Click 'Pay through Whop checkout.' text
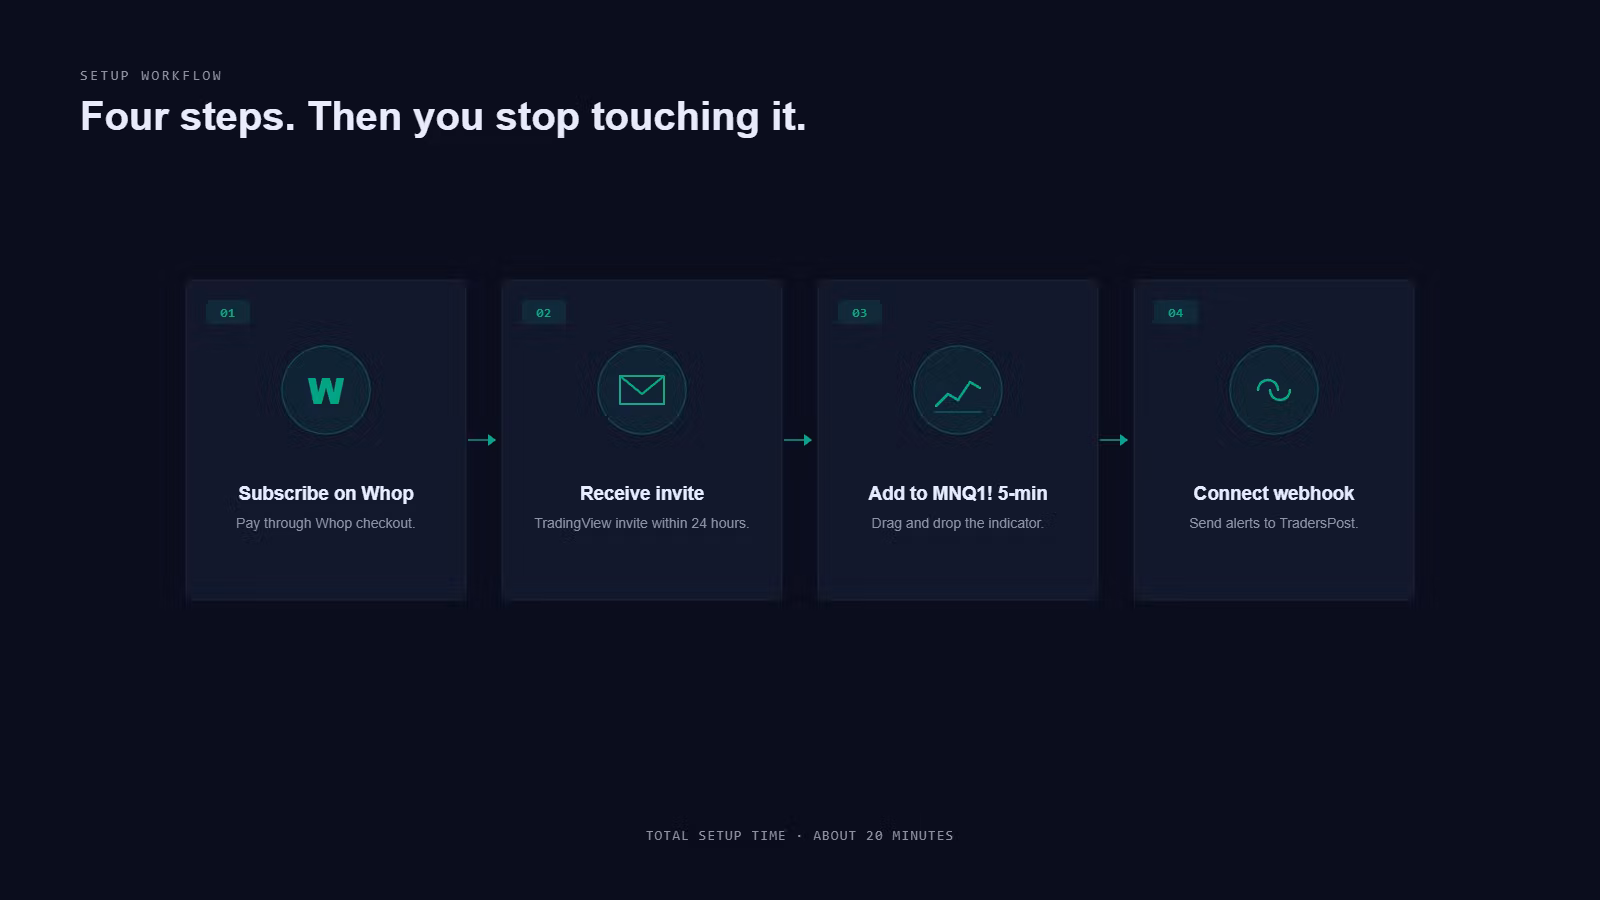The height and width of the screenshot is (900, 1600). 326,523
